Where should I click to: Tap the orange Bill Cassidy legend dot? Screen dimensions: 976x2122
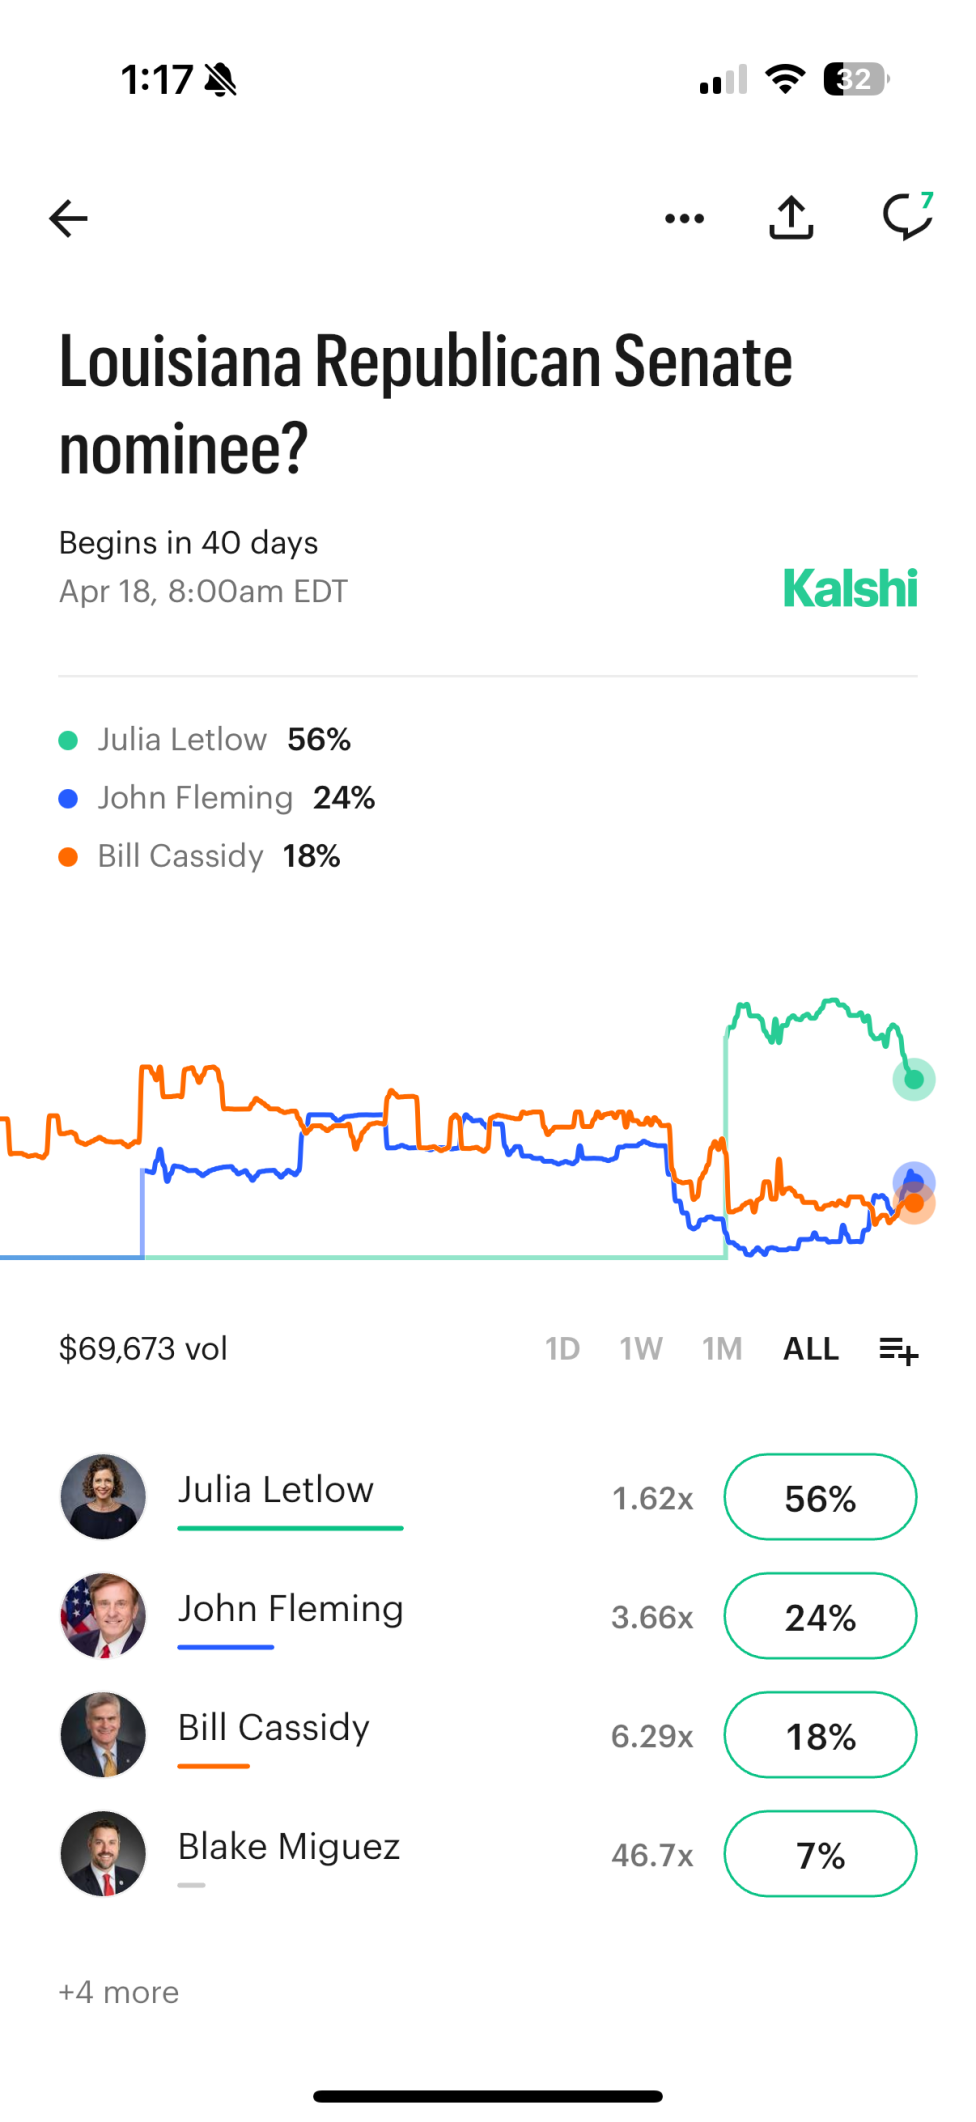pos(68,857)
